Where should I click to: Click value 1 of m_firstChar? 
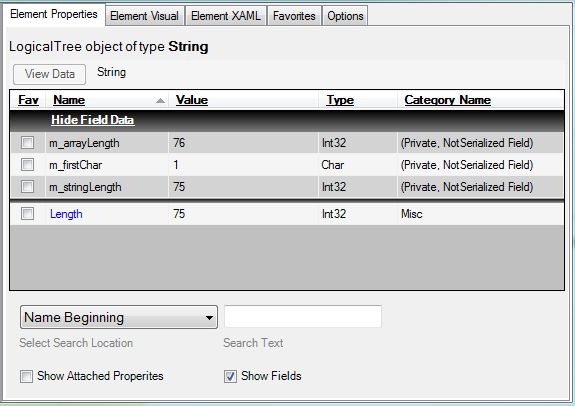176,165
